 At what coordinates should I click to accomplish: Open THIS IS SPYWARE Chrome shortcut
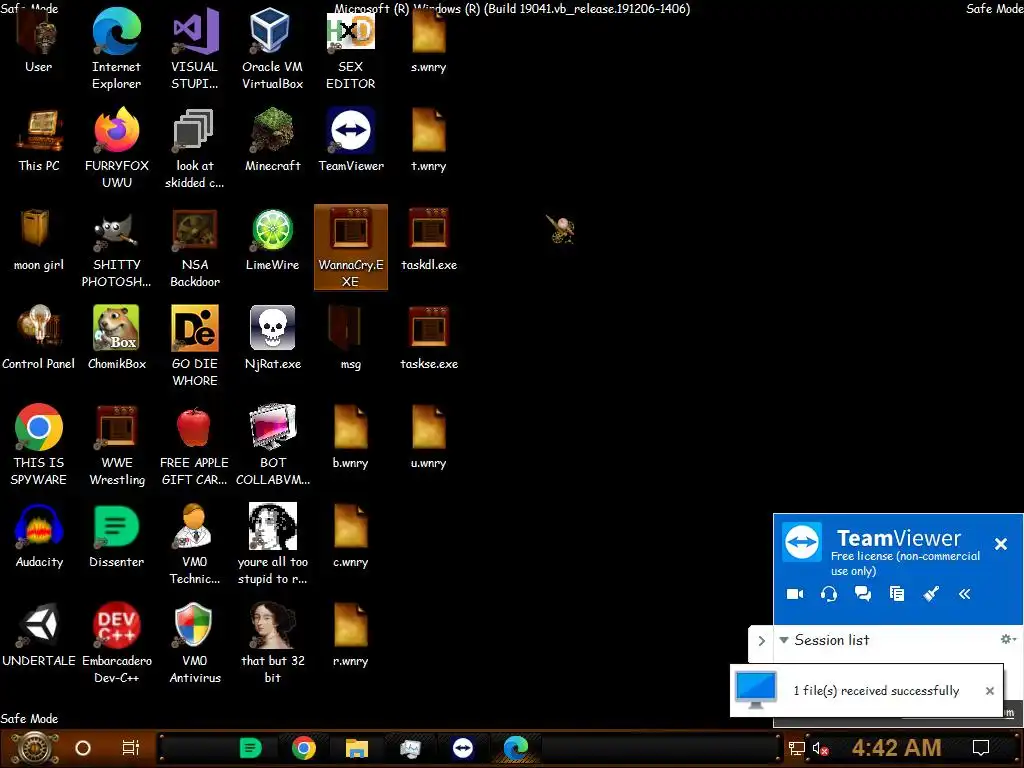click(x=39, y=446)
